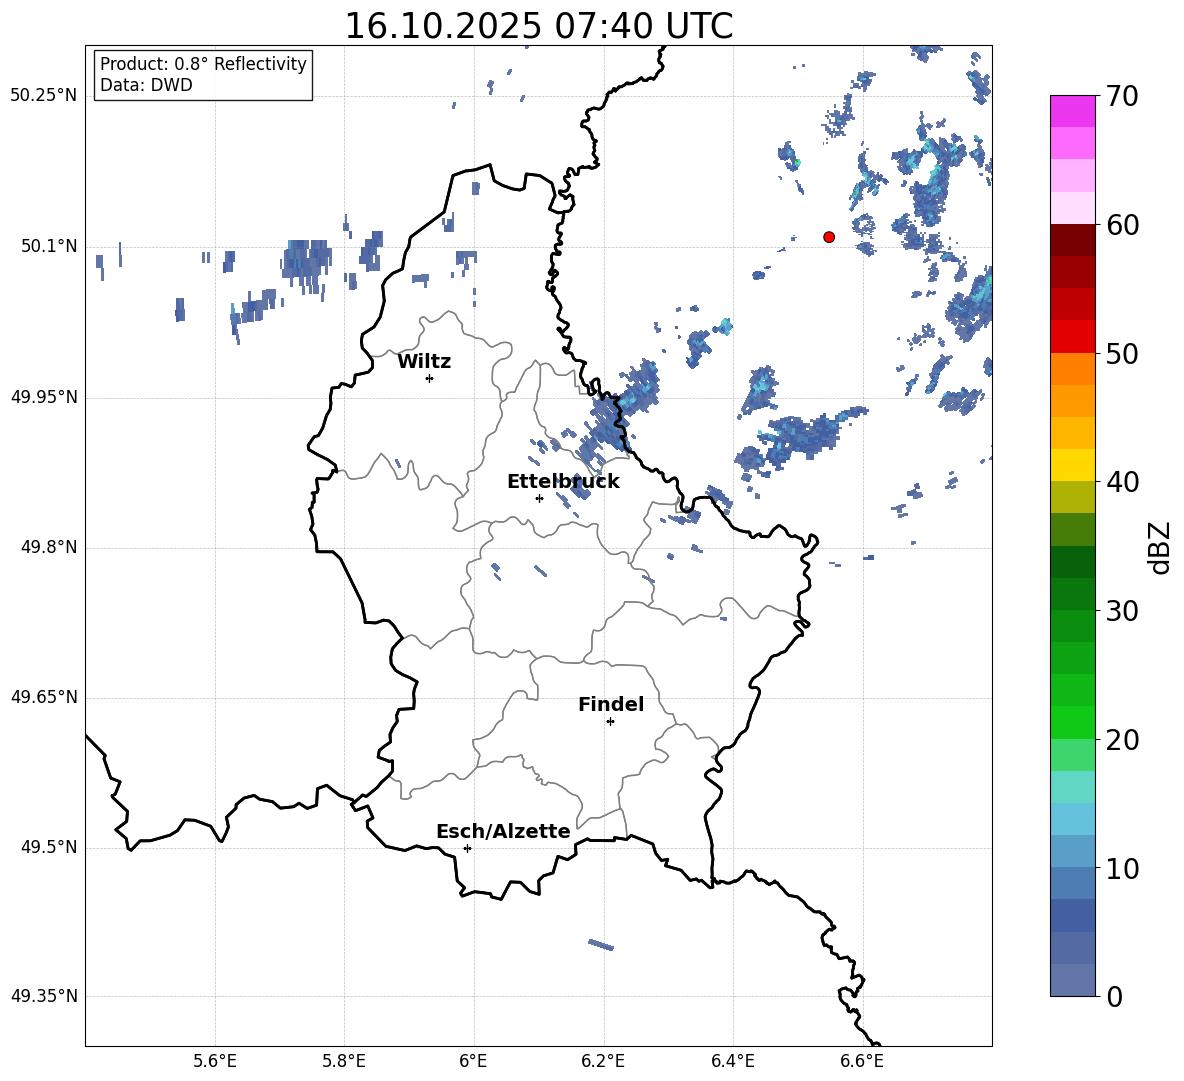The height and width of the screenshot is (1081, 1184).
Task: Click the Ettelbruck location cross marker
Action: [539, 498]
